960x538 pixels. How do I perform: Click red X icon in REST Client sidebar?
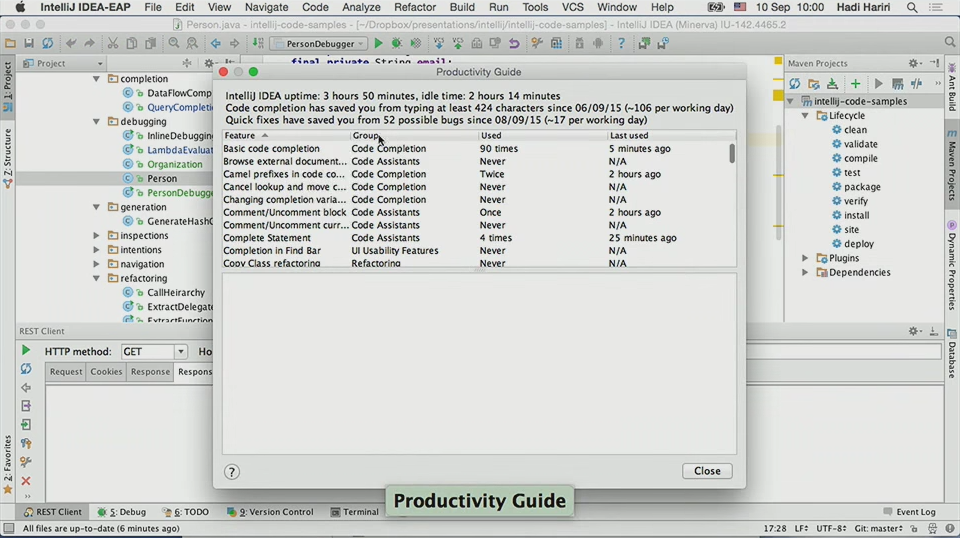tap(26, 481)
